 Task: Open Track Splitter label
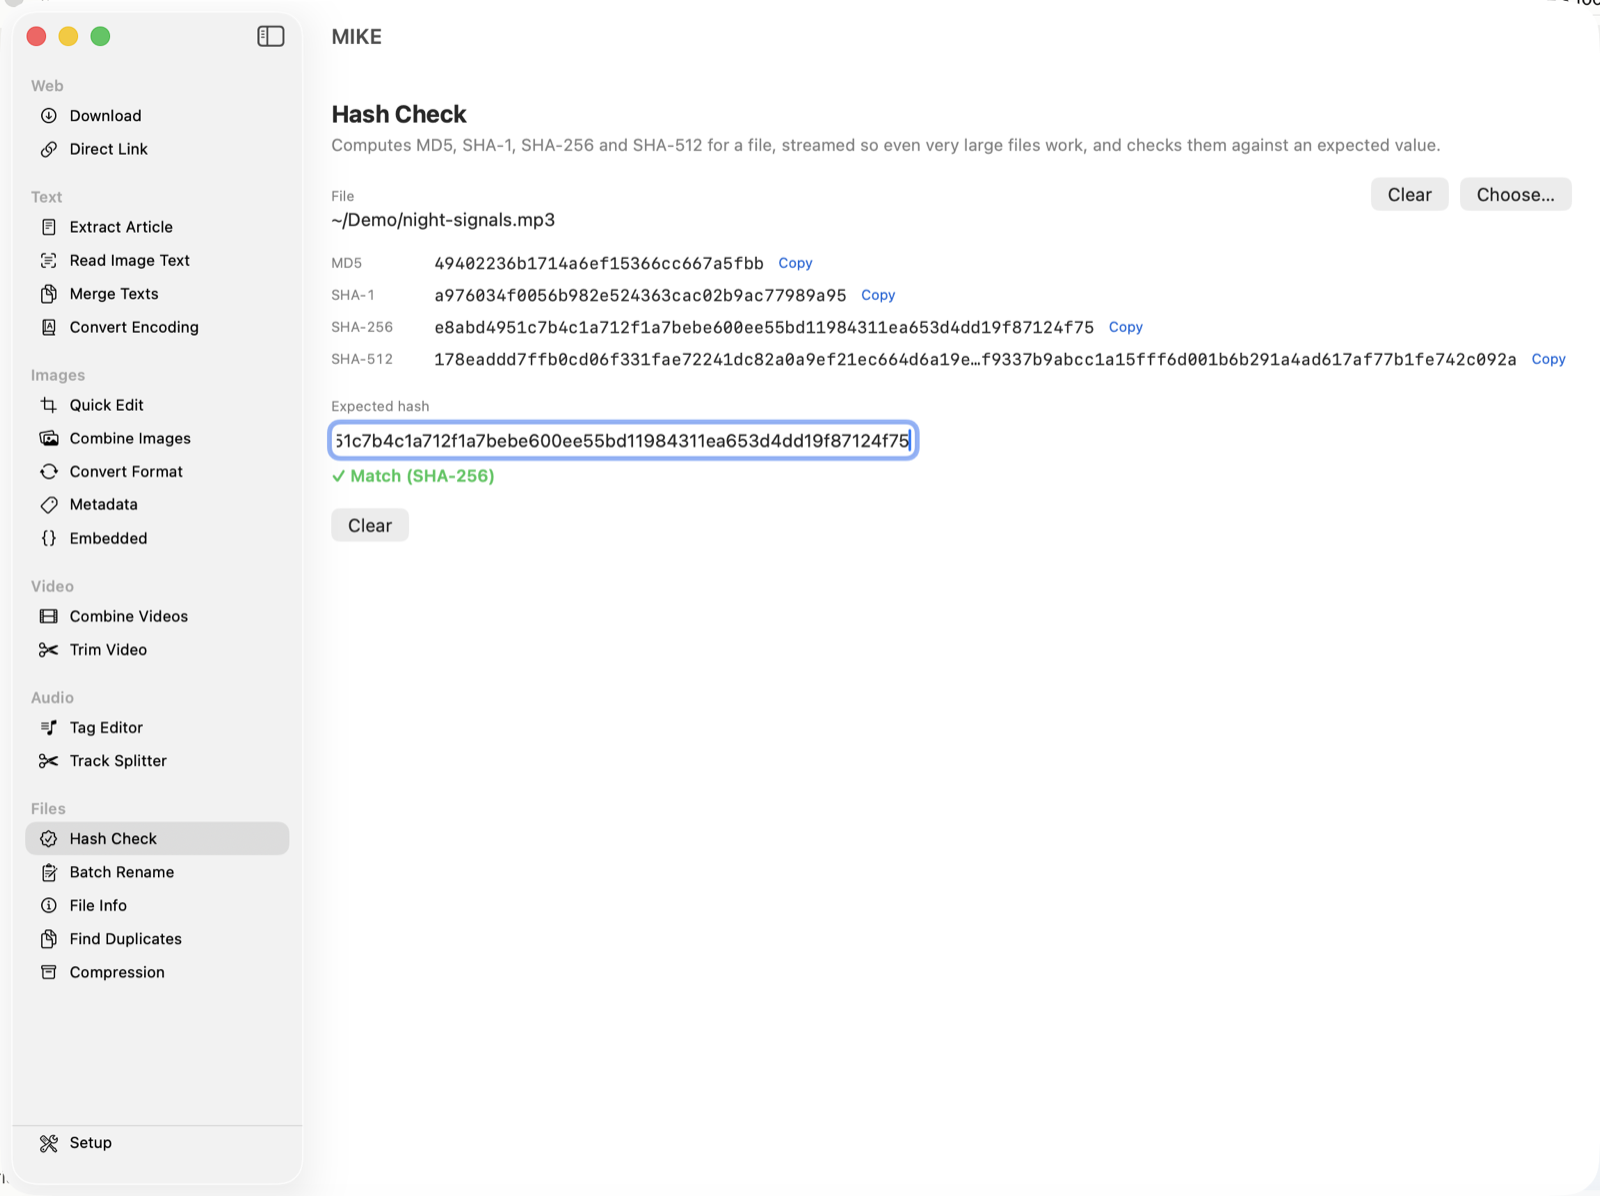tap(118, 761)
